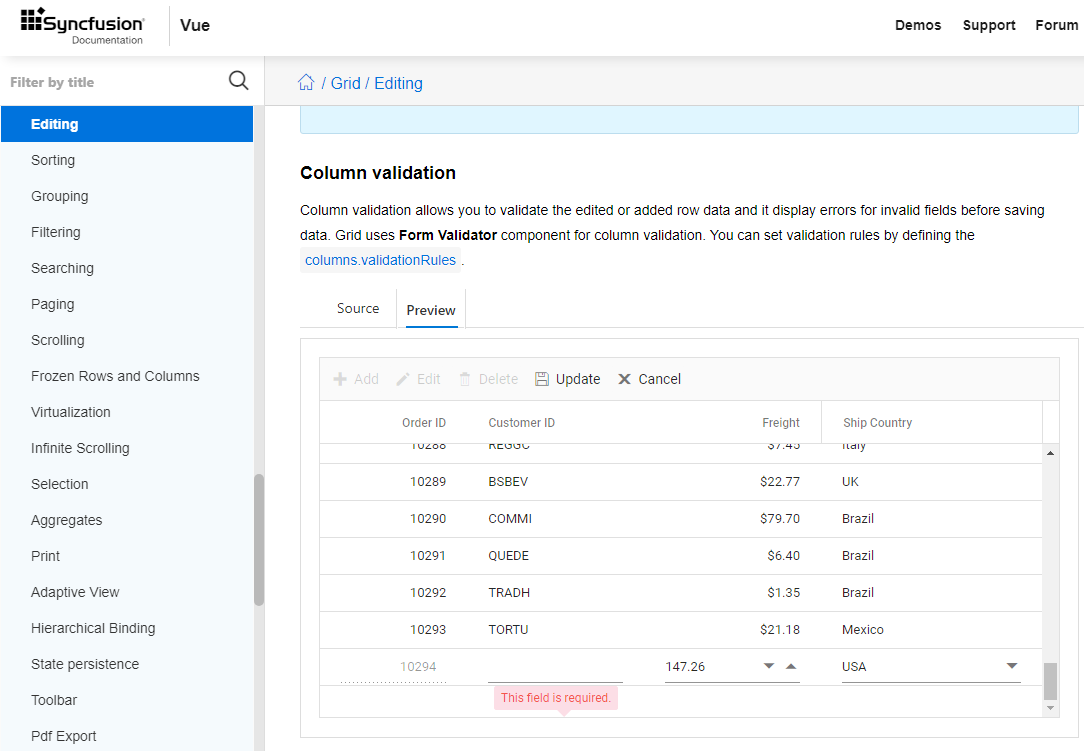Click the Delete trash toolbar button
This screenshot has width=1084, height=751.
click(489, 379)
